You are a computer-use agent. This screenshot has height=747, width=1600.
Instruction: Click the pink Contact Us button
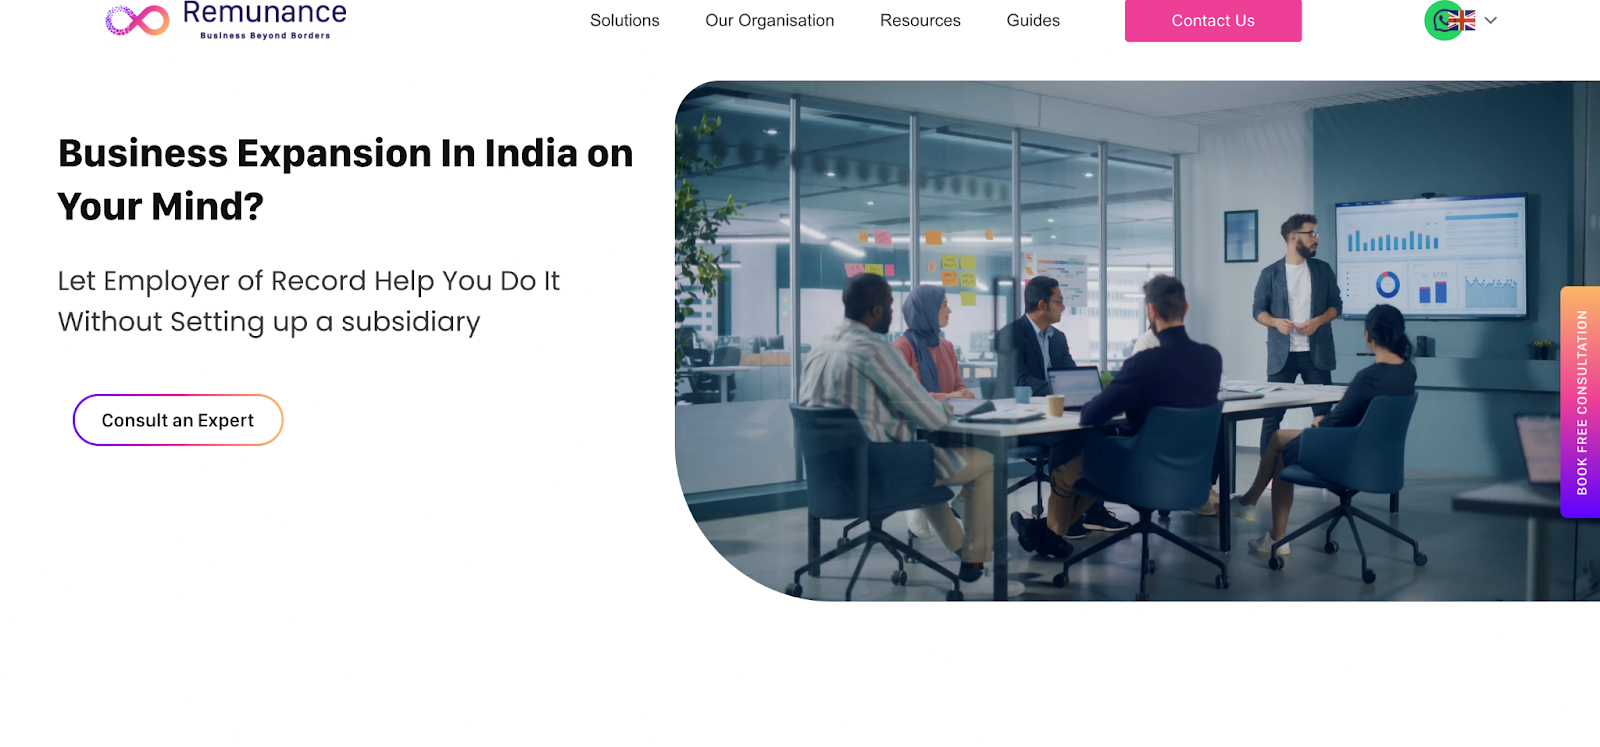tap(1213, 20)
